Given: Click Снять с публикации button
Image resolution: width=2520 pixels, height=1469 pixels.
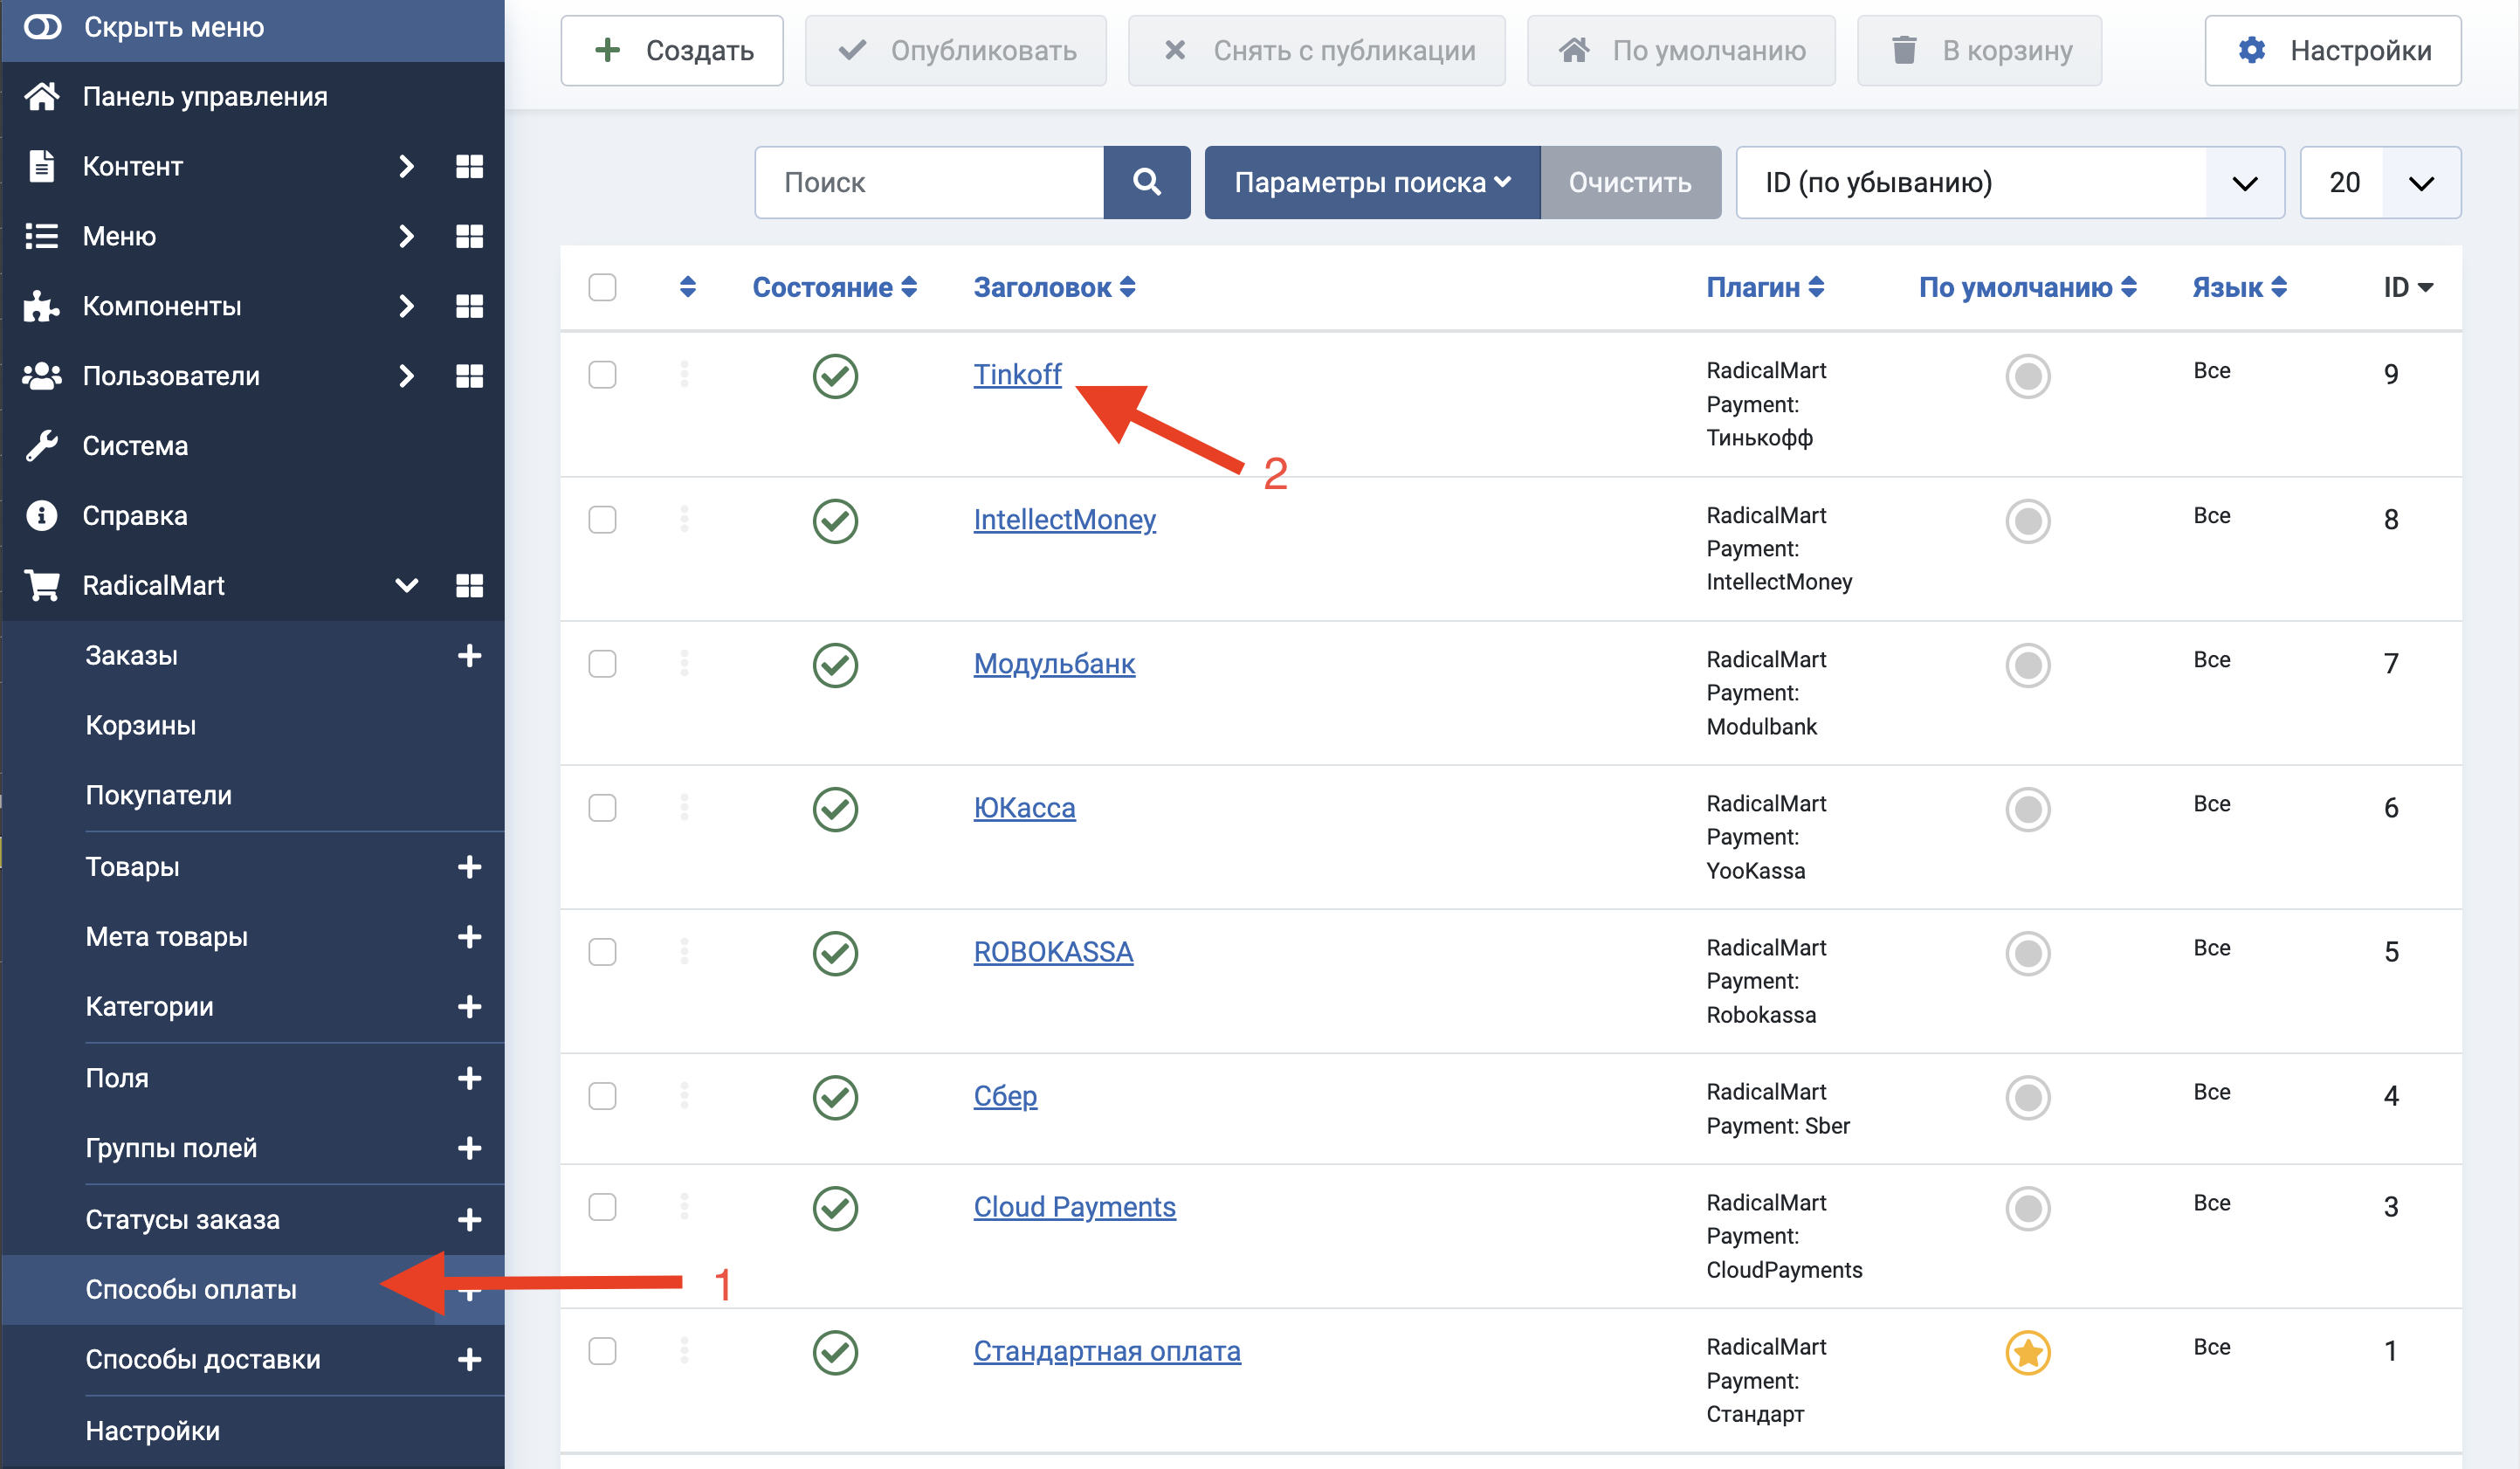Looking at the screenshot, I should pyautogui.click(x=1317, y=50).
